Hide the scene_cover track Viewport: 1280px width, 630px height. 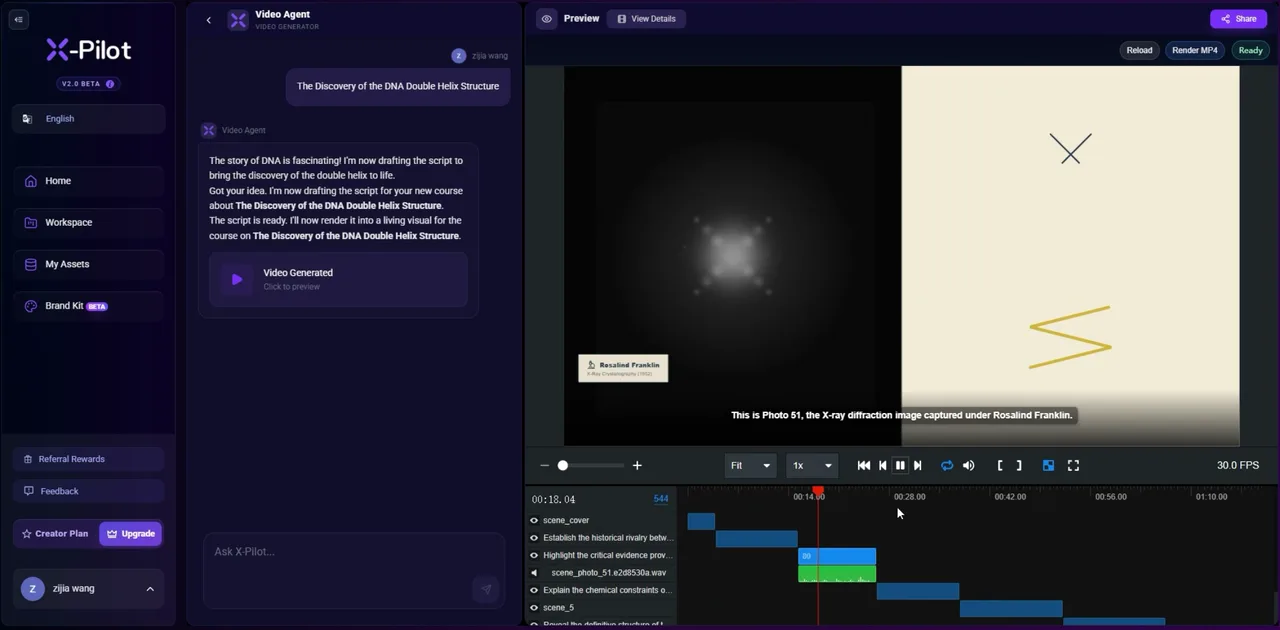point(534,520)
